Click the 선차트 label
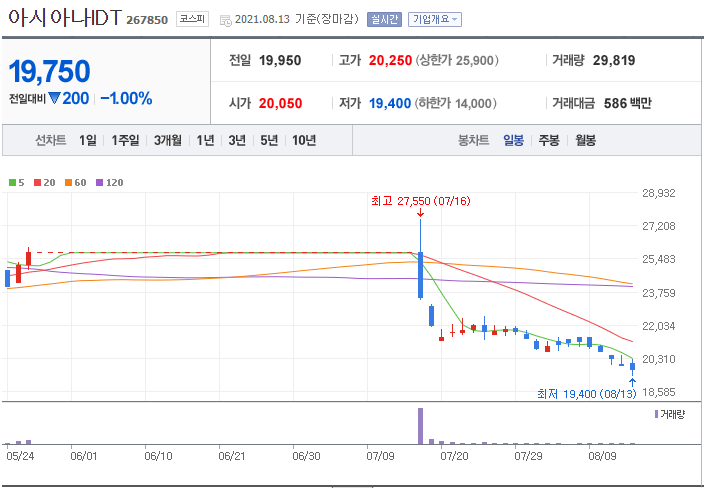704x488 pixels. 51,141
